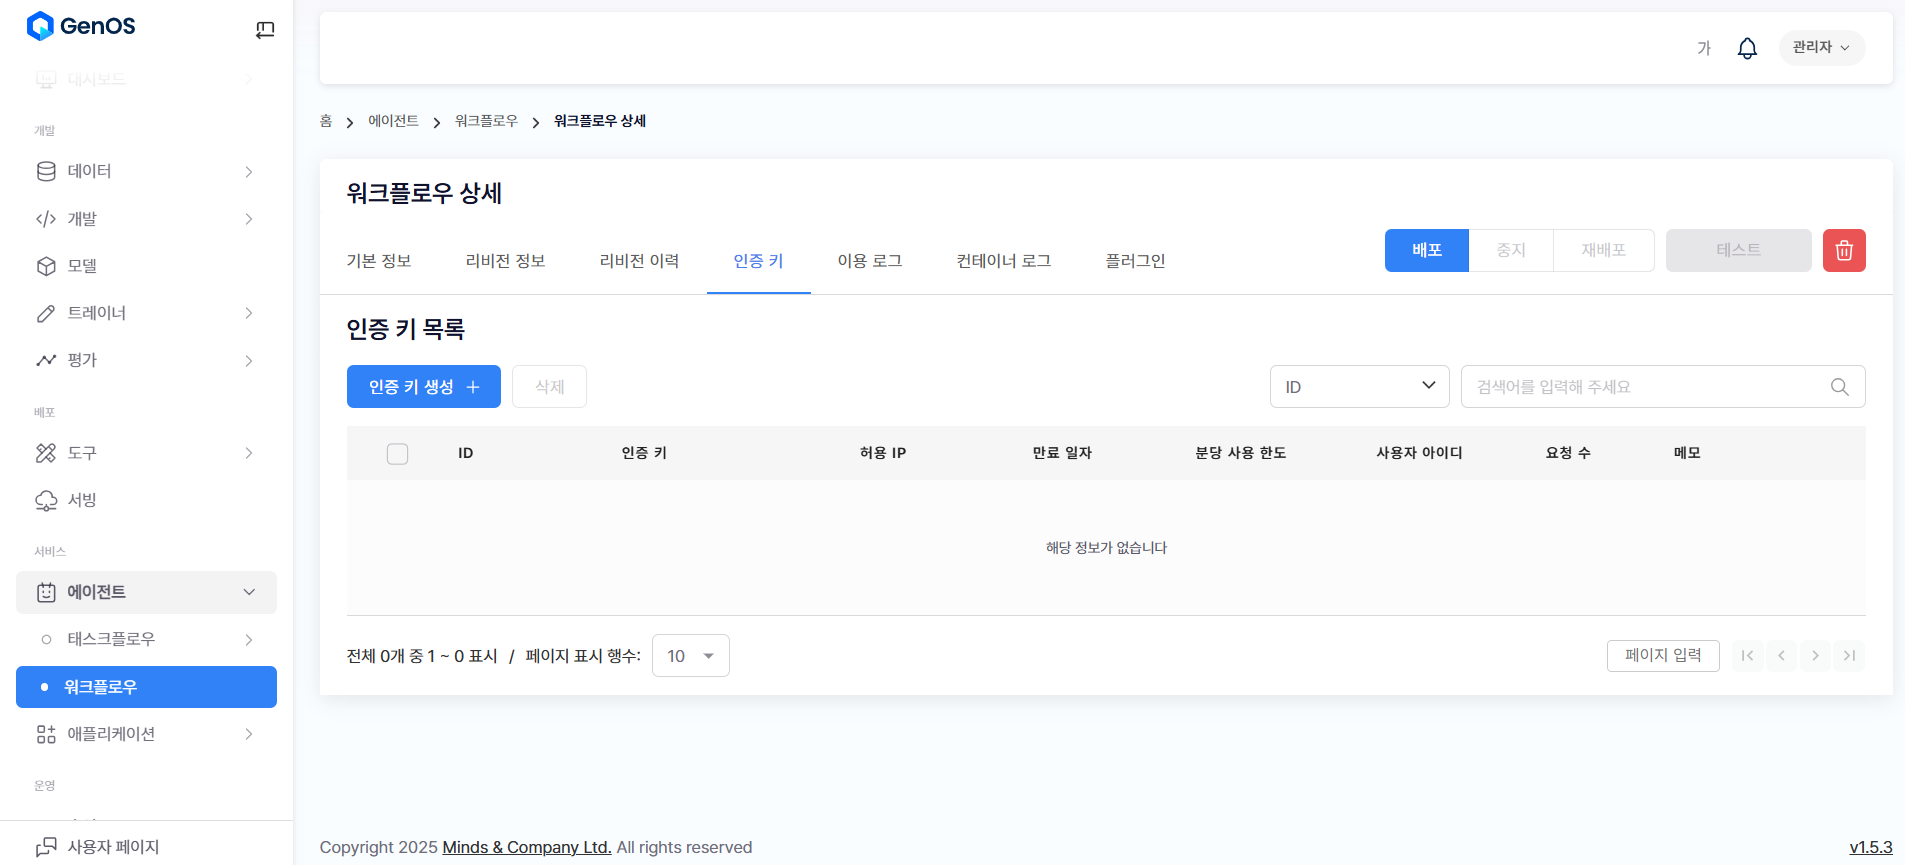Open the rows-per-page dropdown showing 10
This screenshot has width=1905, height=865.
[690, 656]
